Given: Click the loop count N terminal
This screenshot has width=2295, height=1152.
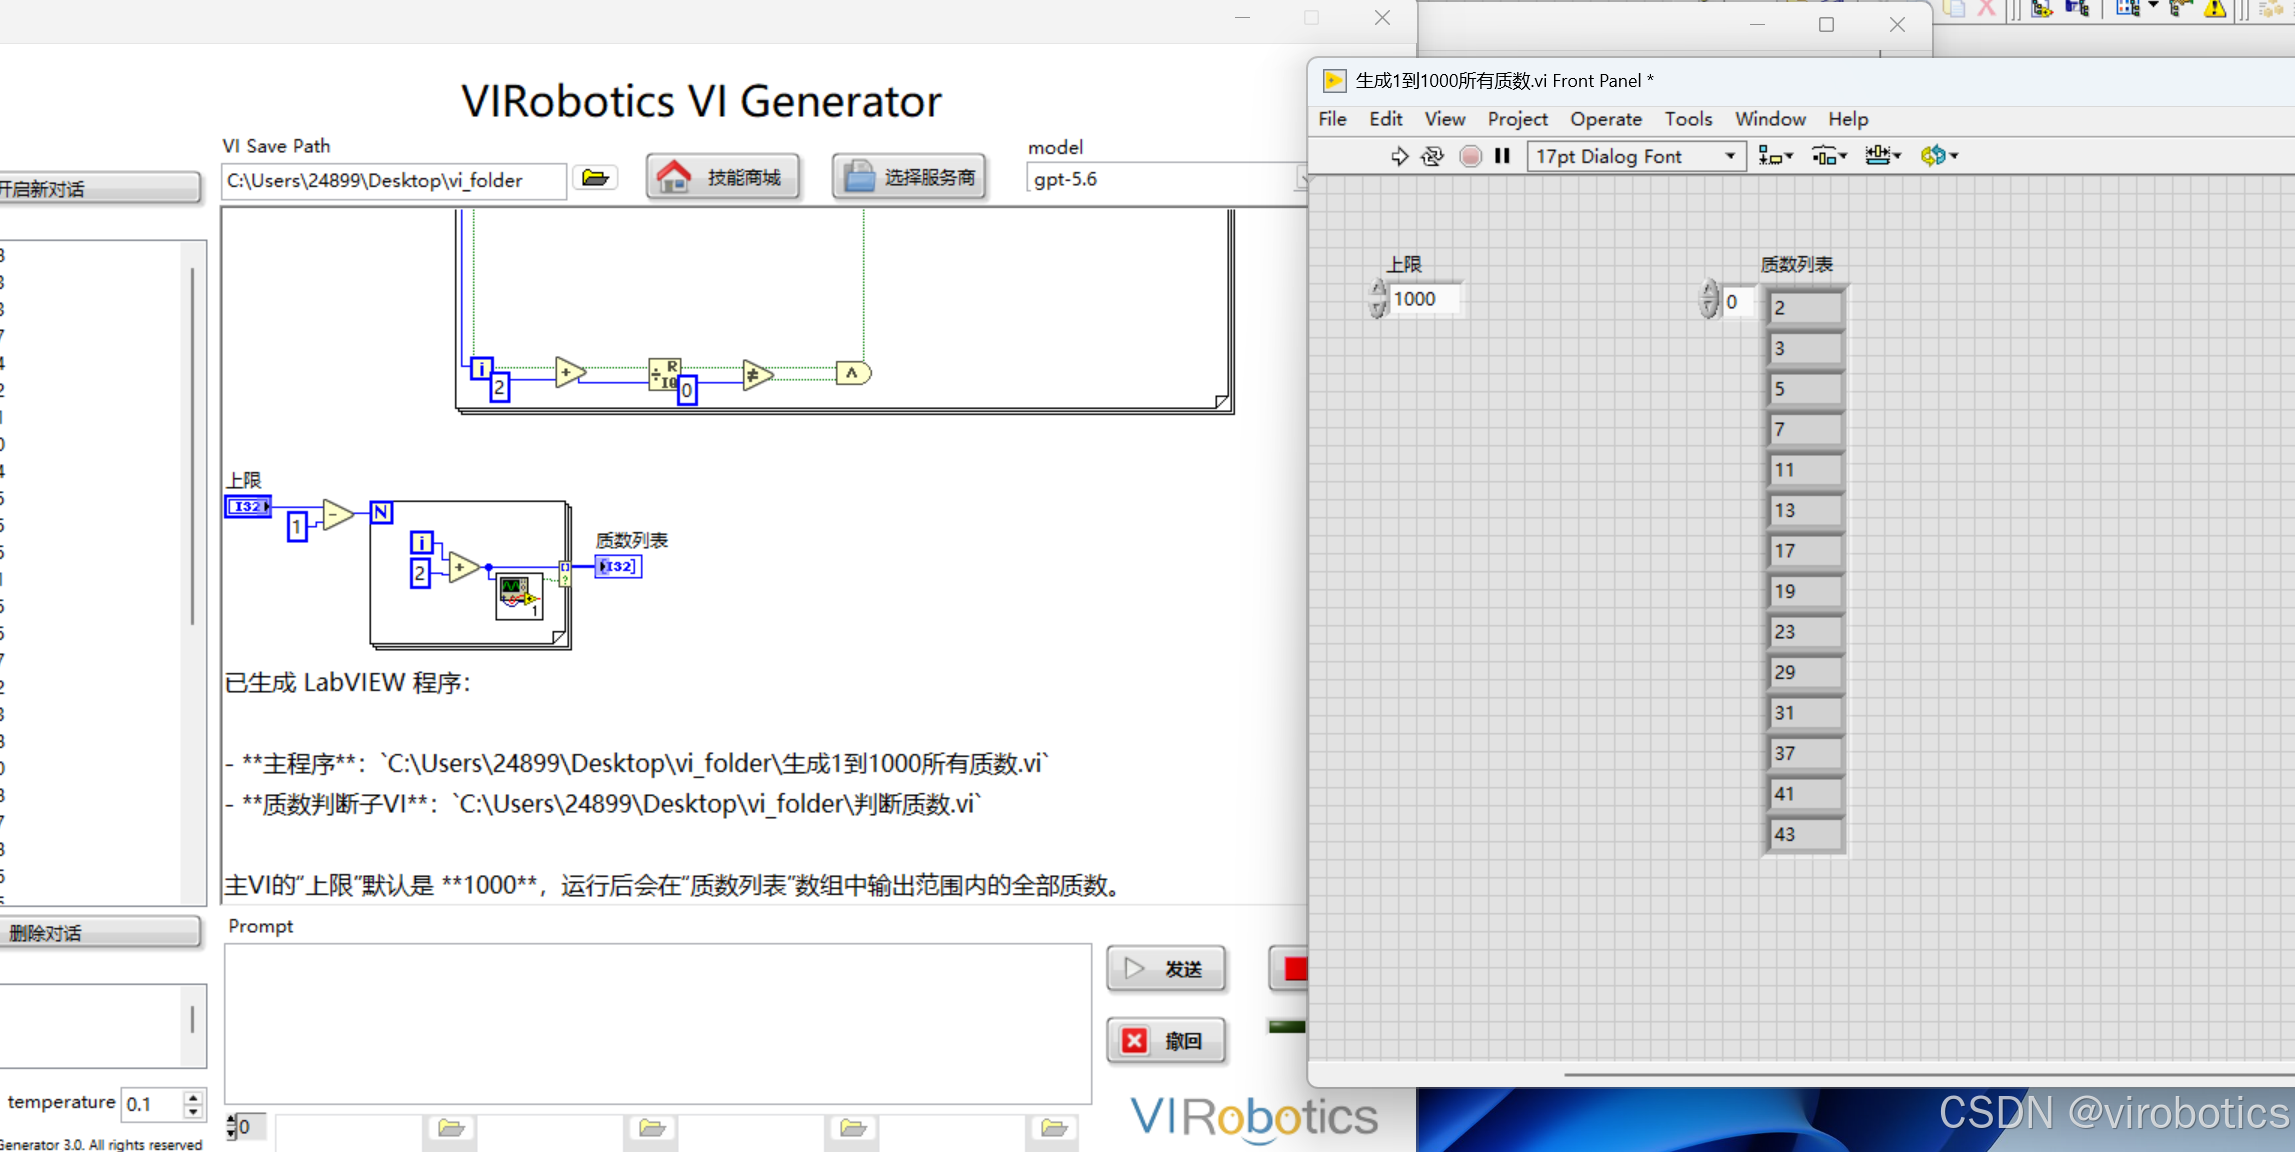Looking at the screenshot, I should click(x=381, y=513).
